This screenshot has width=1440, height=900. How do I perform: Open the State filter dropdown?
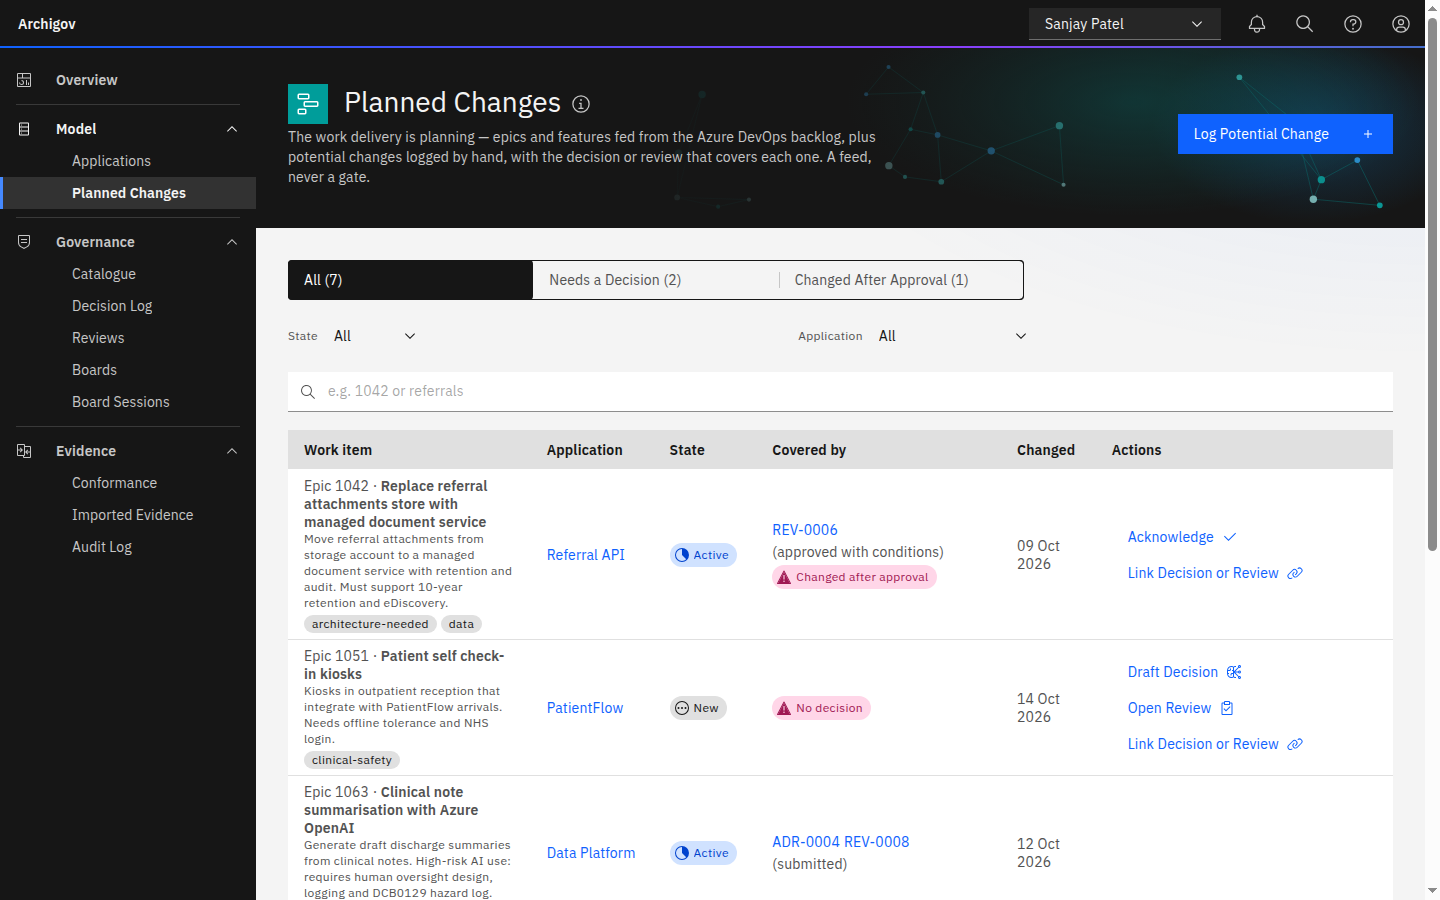tap(375, 336)
